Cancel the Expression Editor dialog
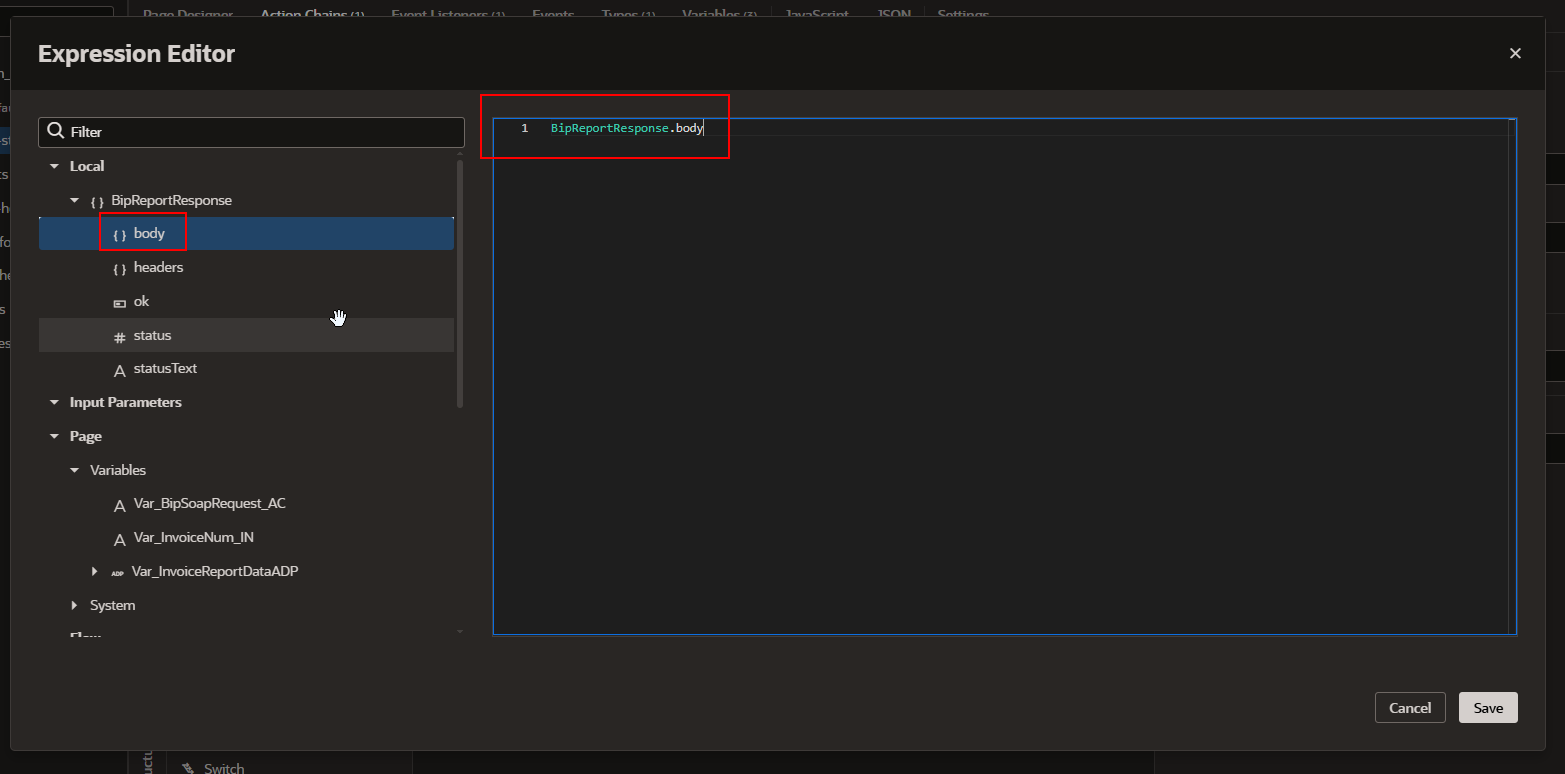1565x774 pixels. point(1410,707)
